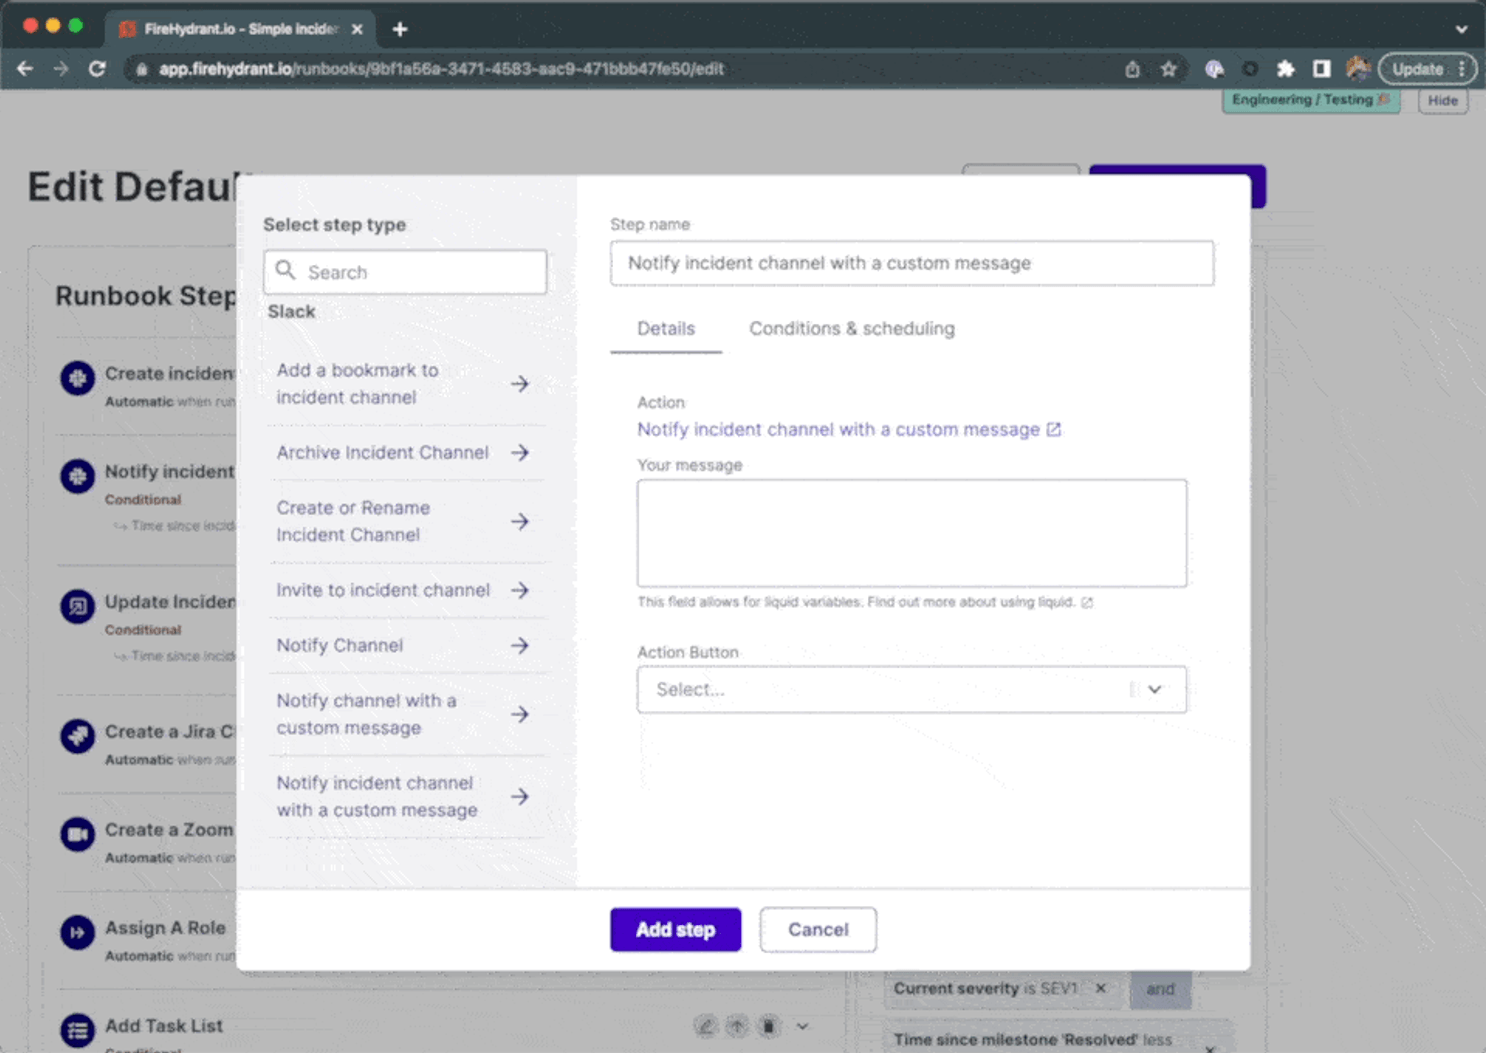Click external link icon next to action name
This screenshot has width=1486, height=1053.
click(1054, 429)
